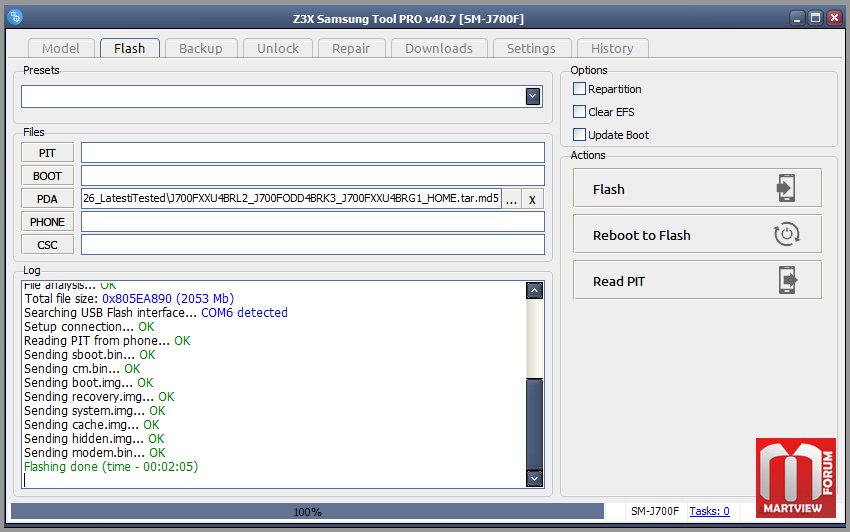Open the Repair tab
The height and width of the screenshot is (532, 850).
tap(351, 48)
